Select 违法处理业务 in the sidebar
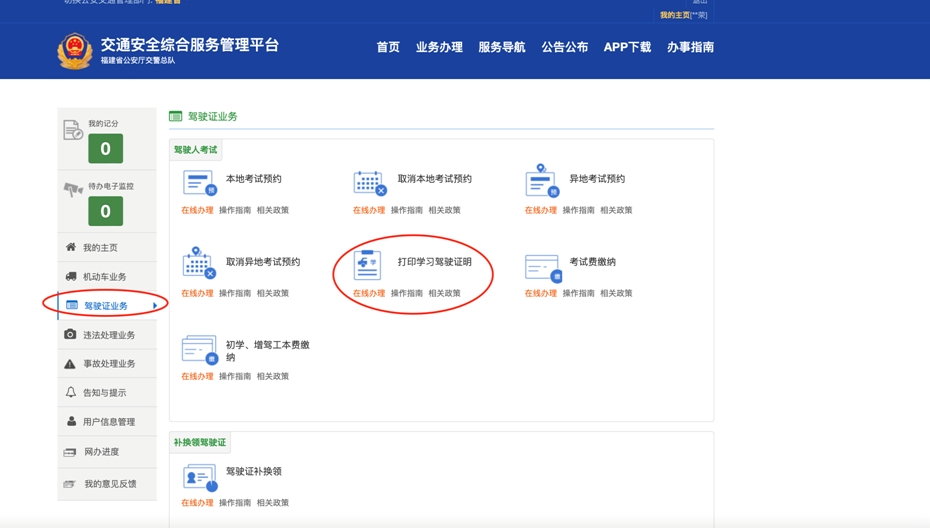 [x=108, y=335]
